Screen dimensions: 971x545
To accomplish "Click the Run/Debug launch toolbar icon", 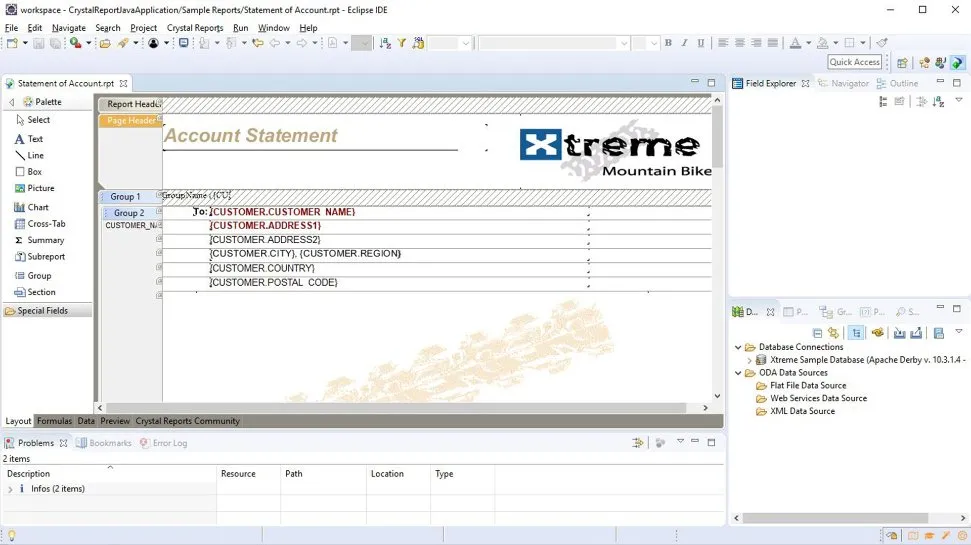I will click(x=76, y=43).
